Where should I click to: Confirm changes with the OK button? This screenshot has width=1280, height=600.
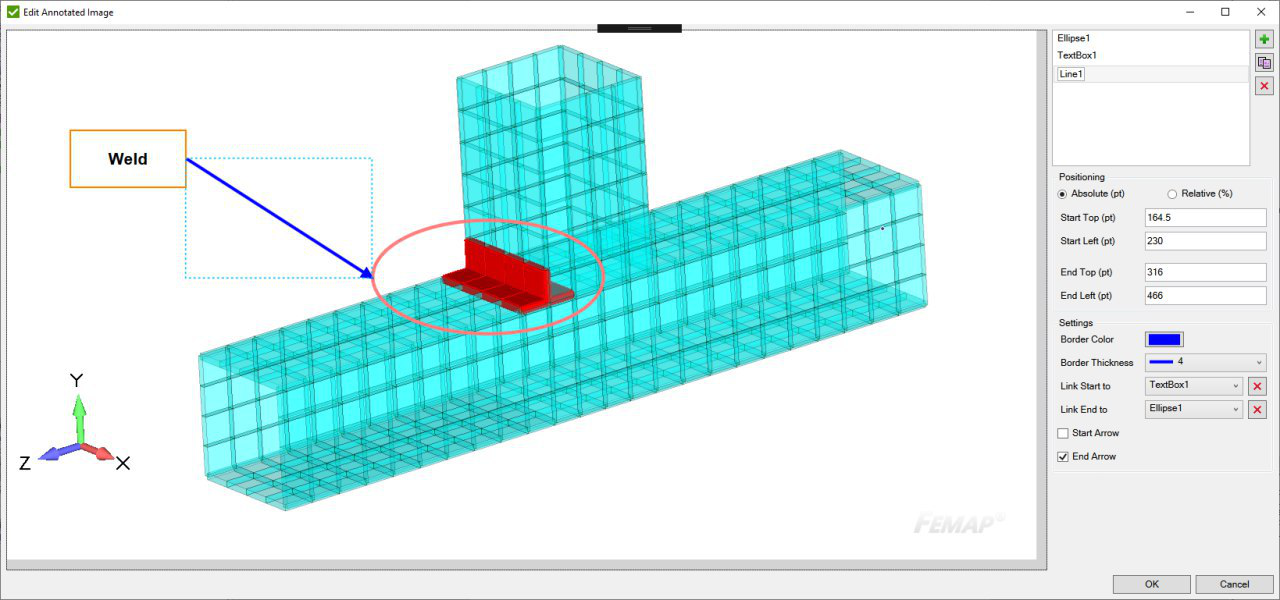[1152, 584]
